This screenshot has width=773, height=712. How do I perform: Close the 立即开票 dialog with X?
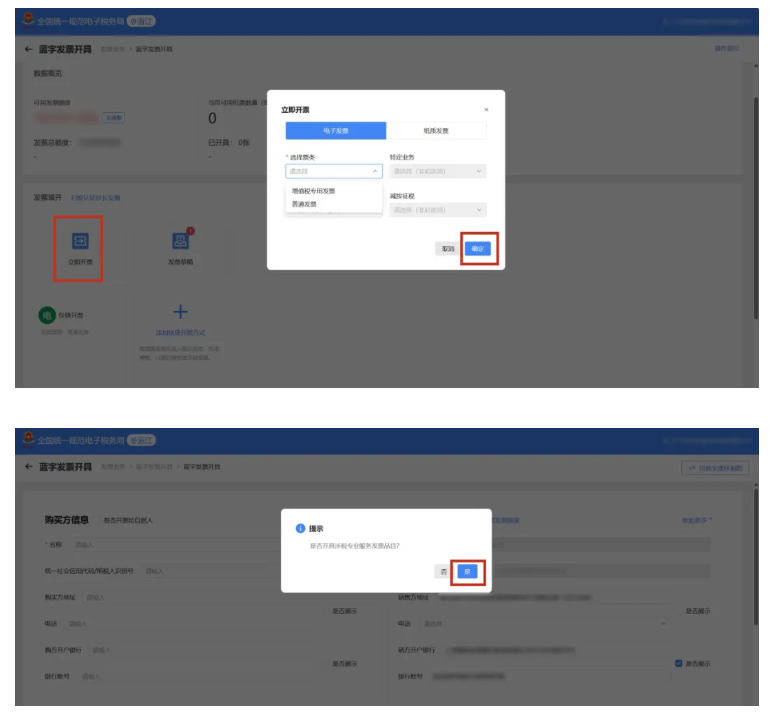486,109
